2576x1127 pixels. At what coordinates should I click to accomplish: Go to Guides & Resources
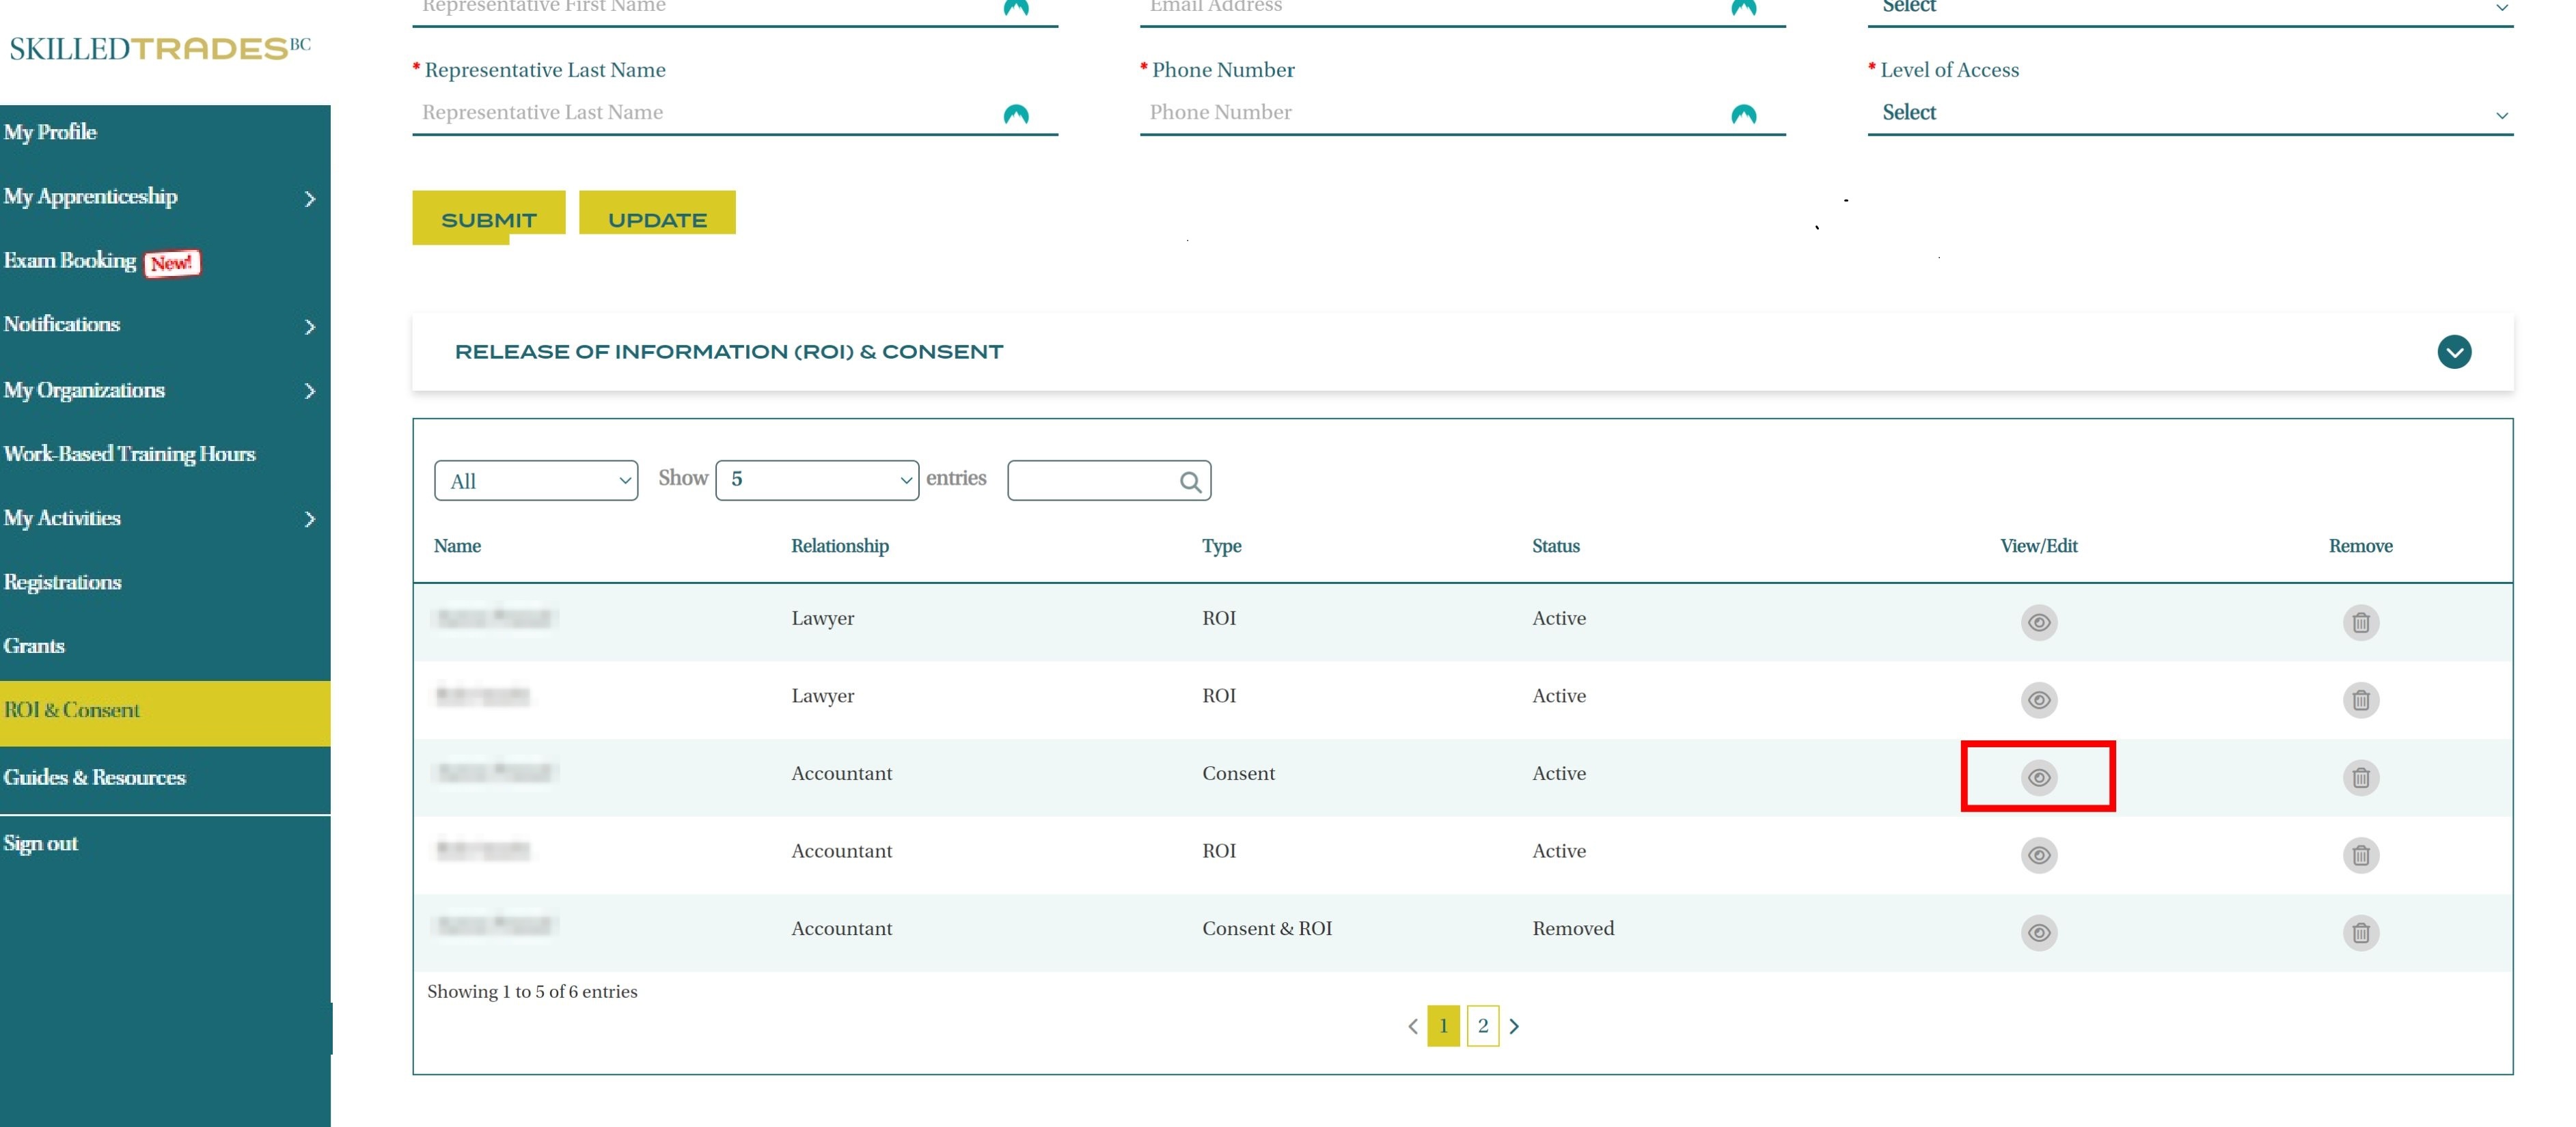[x=95, y=777]
